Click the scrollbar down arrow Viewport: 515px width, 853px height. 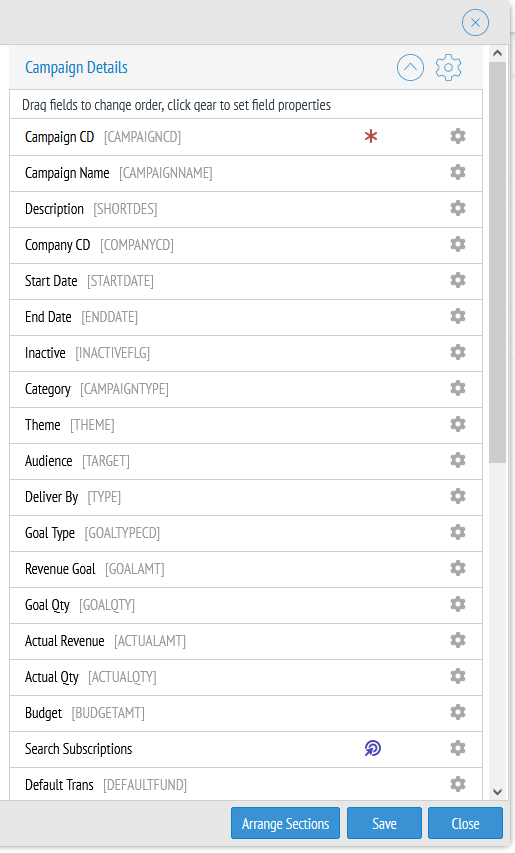(x=497, y=792)
